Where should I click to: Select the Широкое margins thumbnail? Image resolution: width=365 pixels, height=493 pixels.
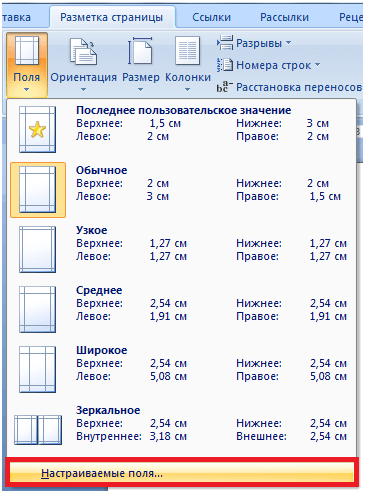coord(37,369)
